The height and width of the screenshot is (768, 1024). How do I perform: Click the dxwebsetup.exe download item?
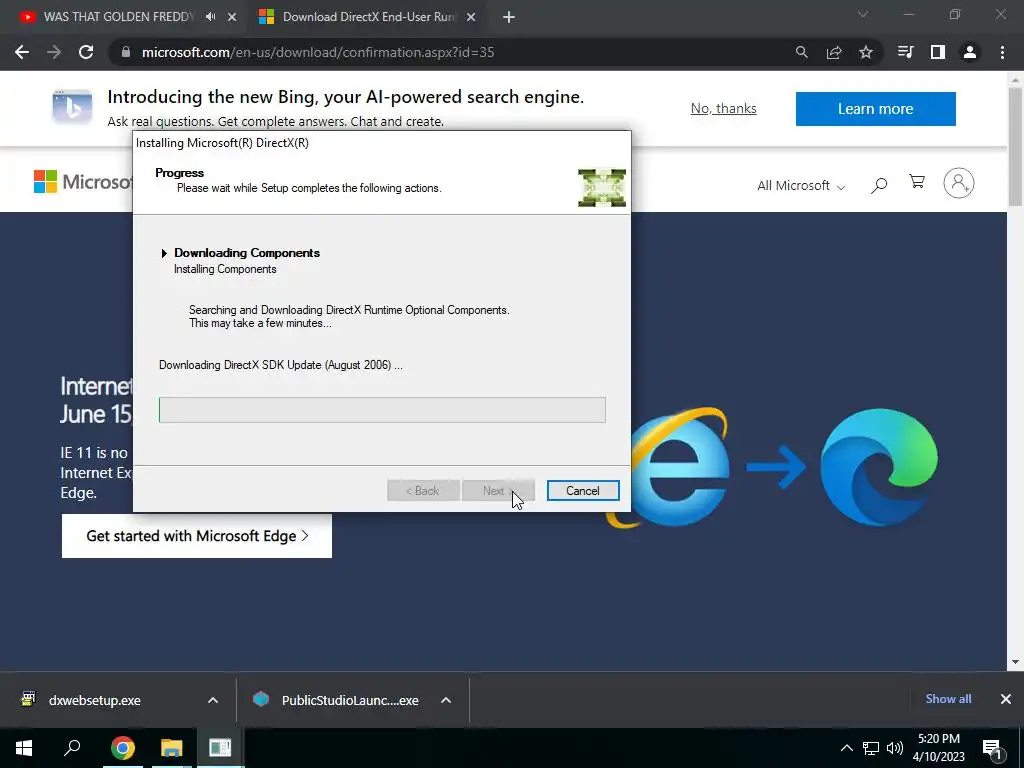pyautogui.click(x=95, y=700)
